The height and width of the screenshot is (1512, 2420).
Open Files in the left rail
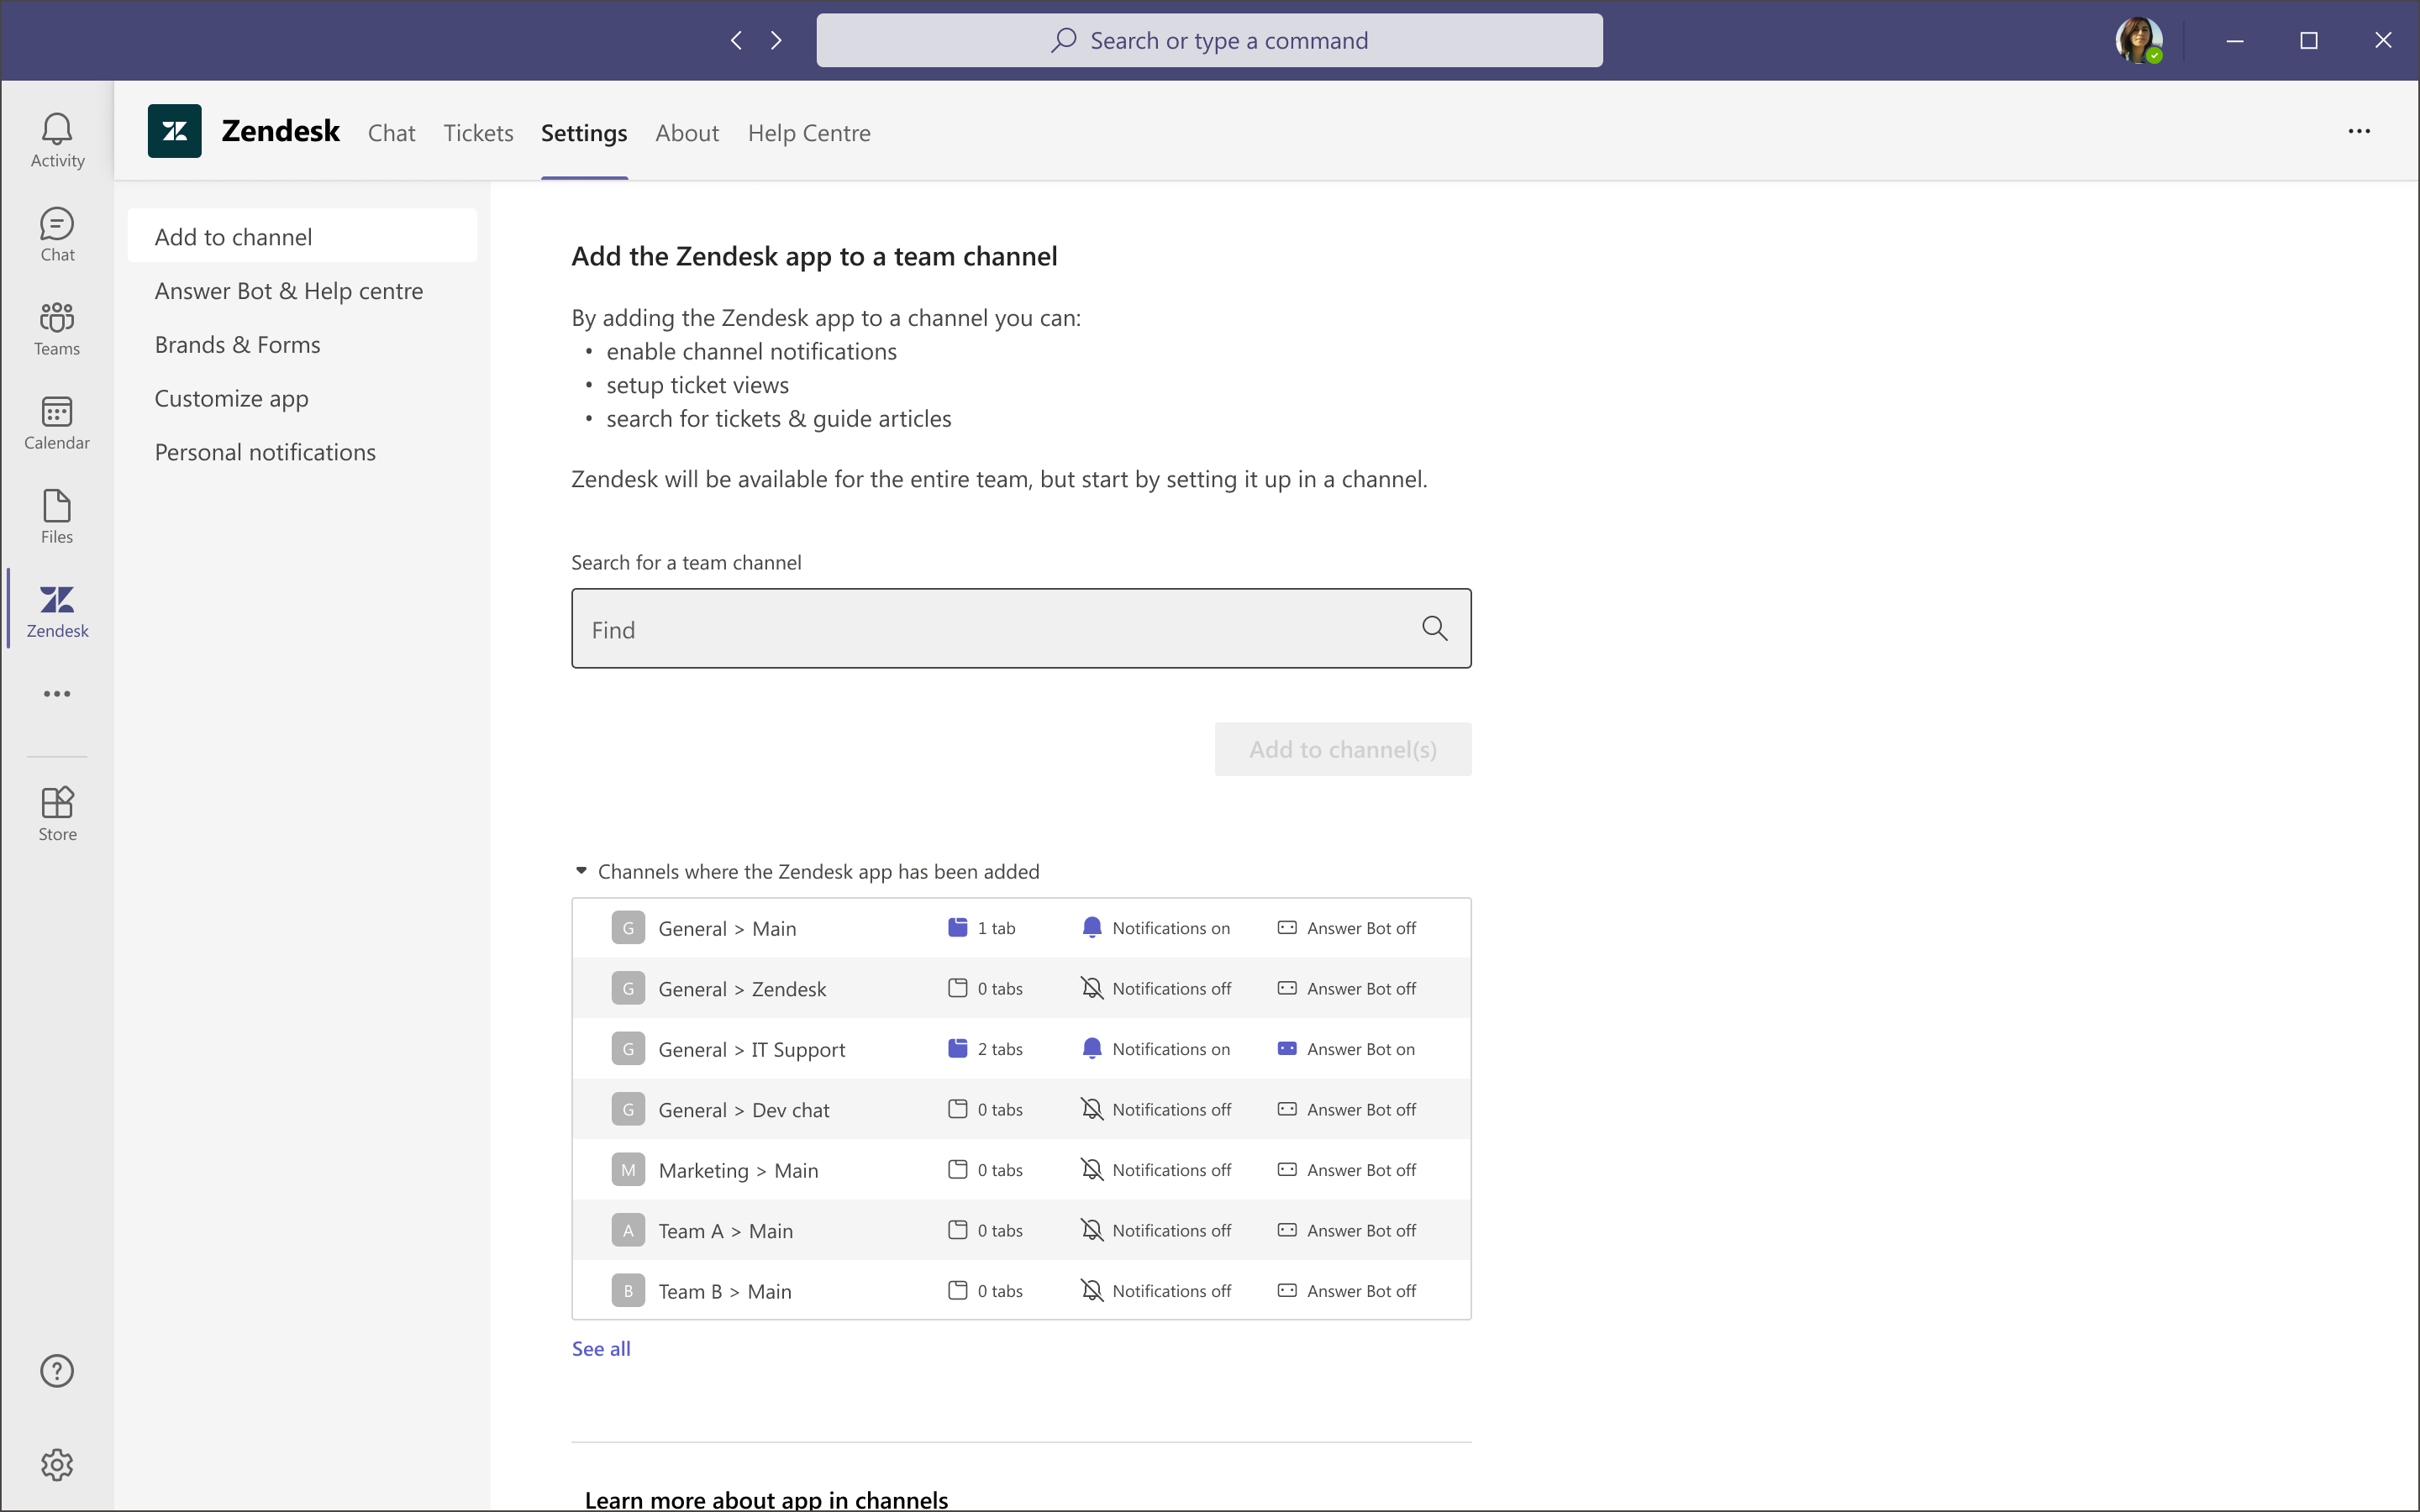point(57,516)
